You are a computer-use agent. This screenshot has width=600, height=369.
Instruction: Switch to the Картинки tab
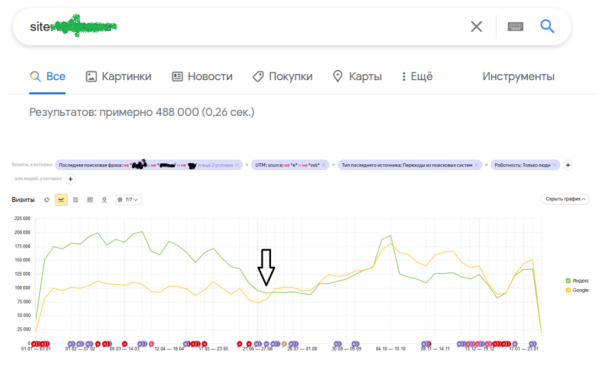point(119,77)
